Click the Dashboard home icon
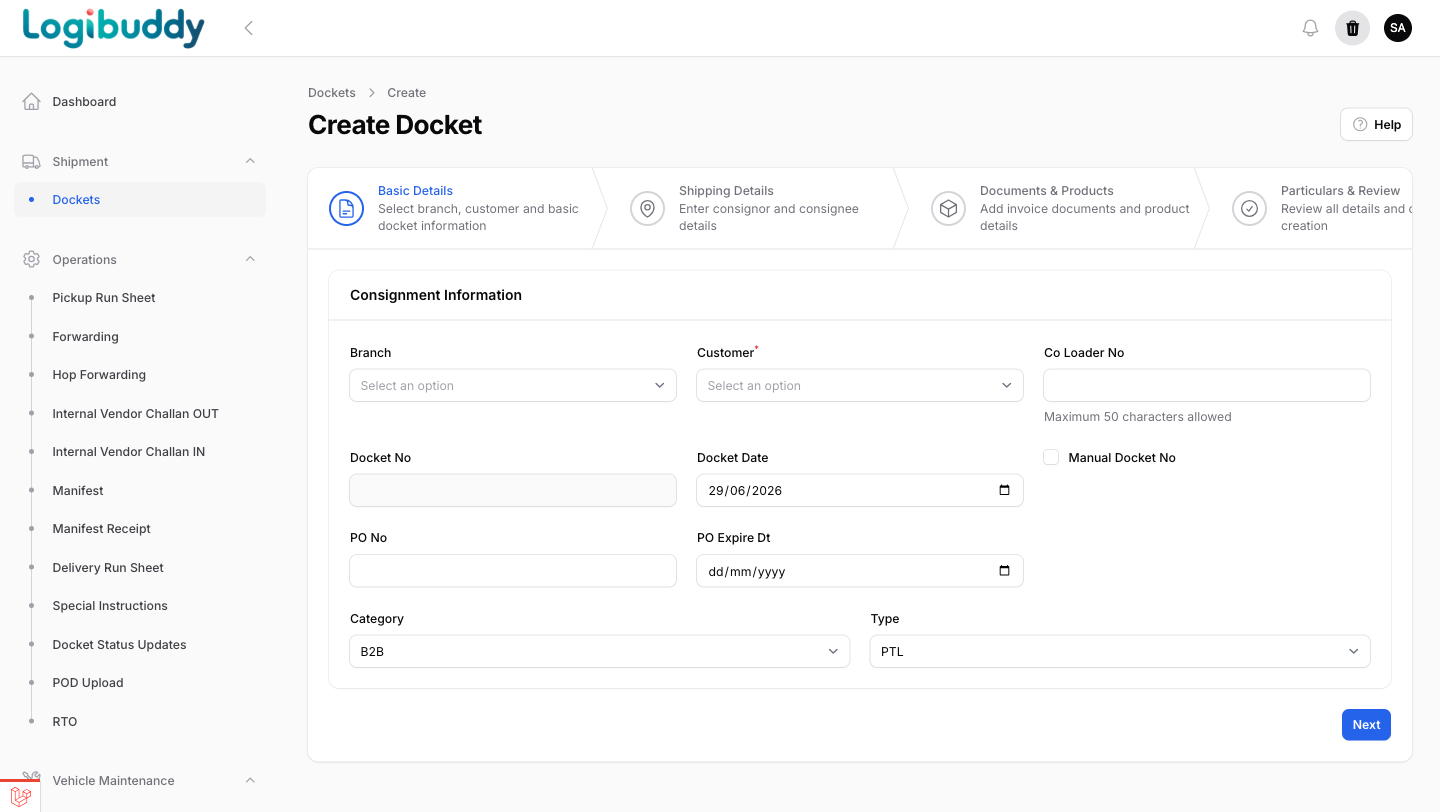The image size is (1440, 812). point(31,102)
